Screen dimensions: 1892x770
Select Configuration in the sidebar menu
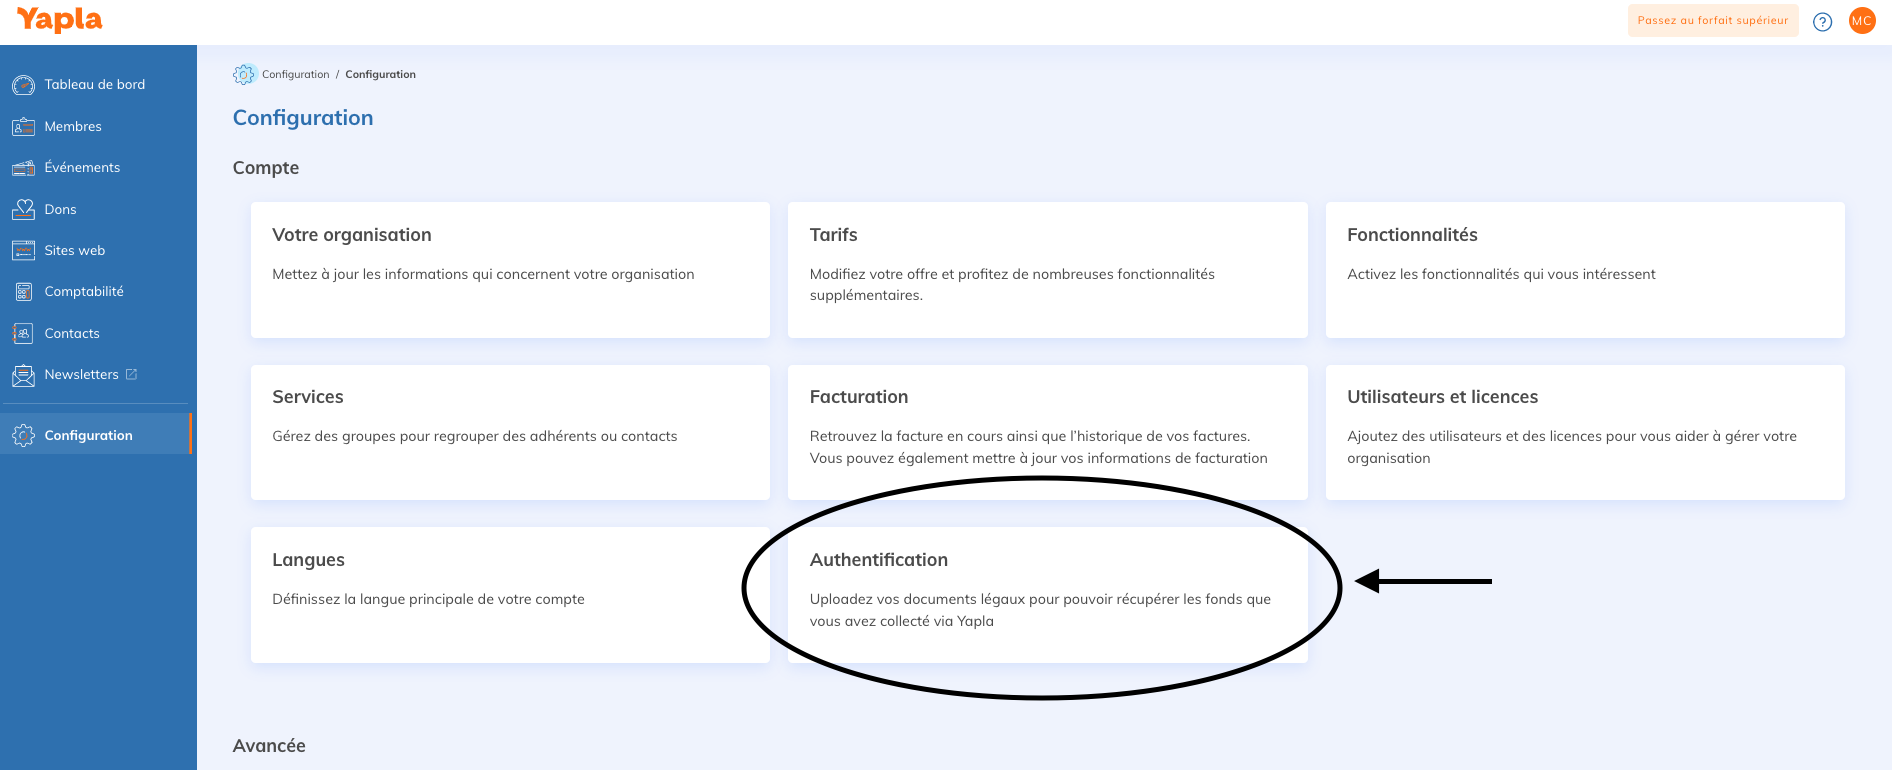pyautogui.click(x=88, y=435)
